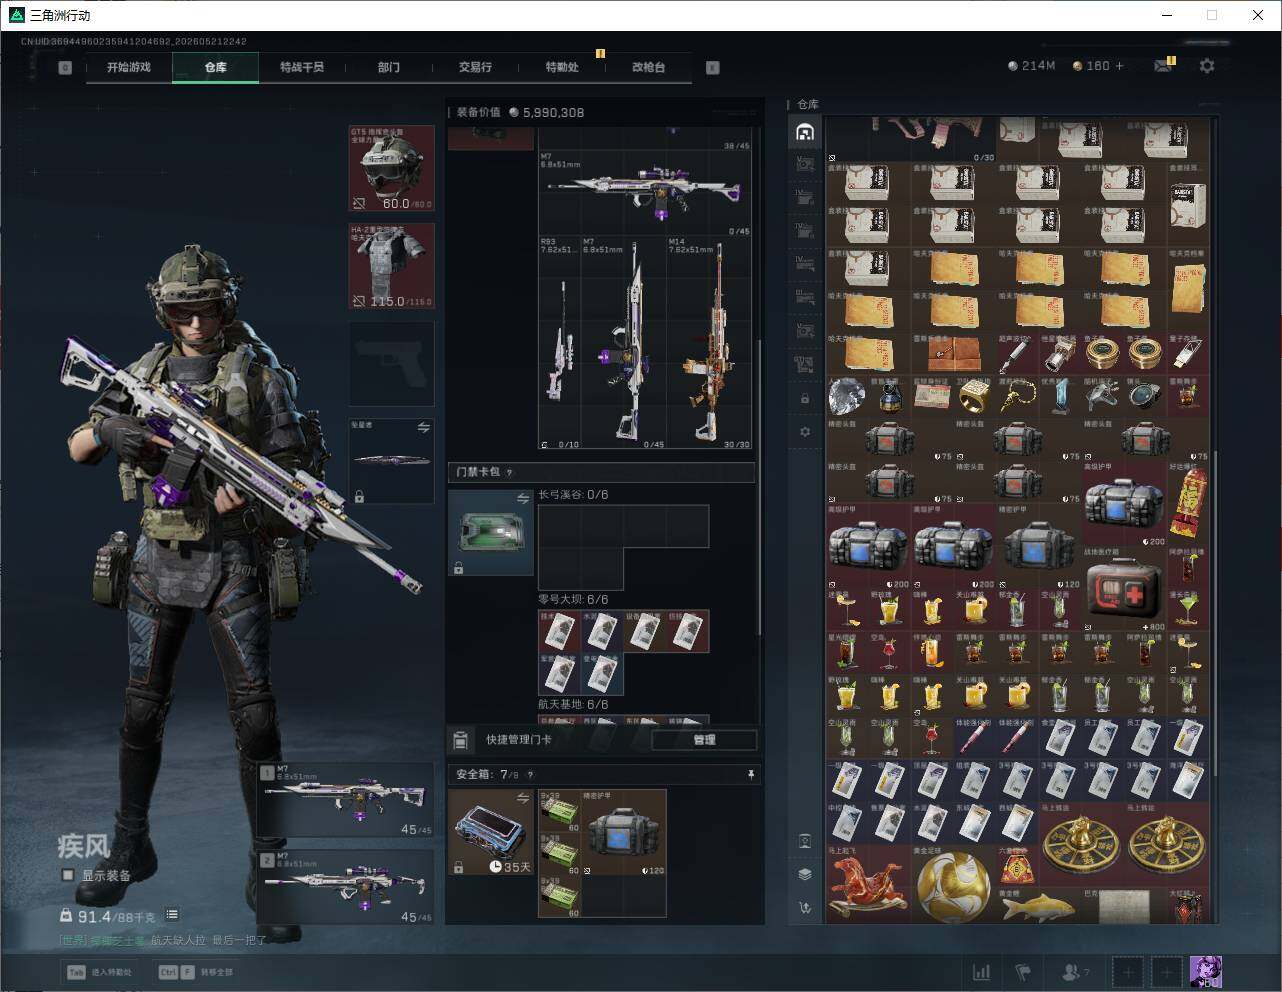The image size is (1282, 992).
Task: Select the 战地医疗箱 medical kit item
Action: tap(1124, 588)
